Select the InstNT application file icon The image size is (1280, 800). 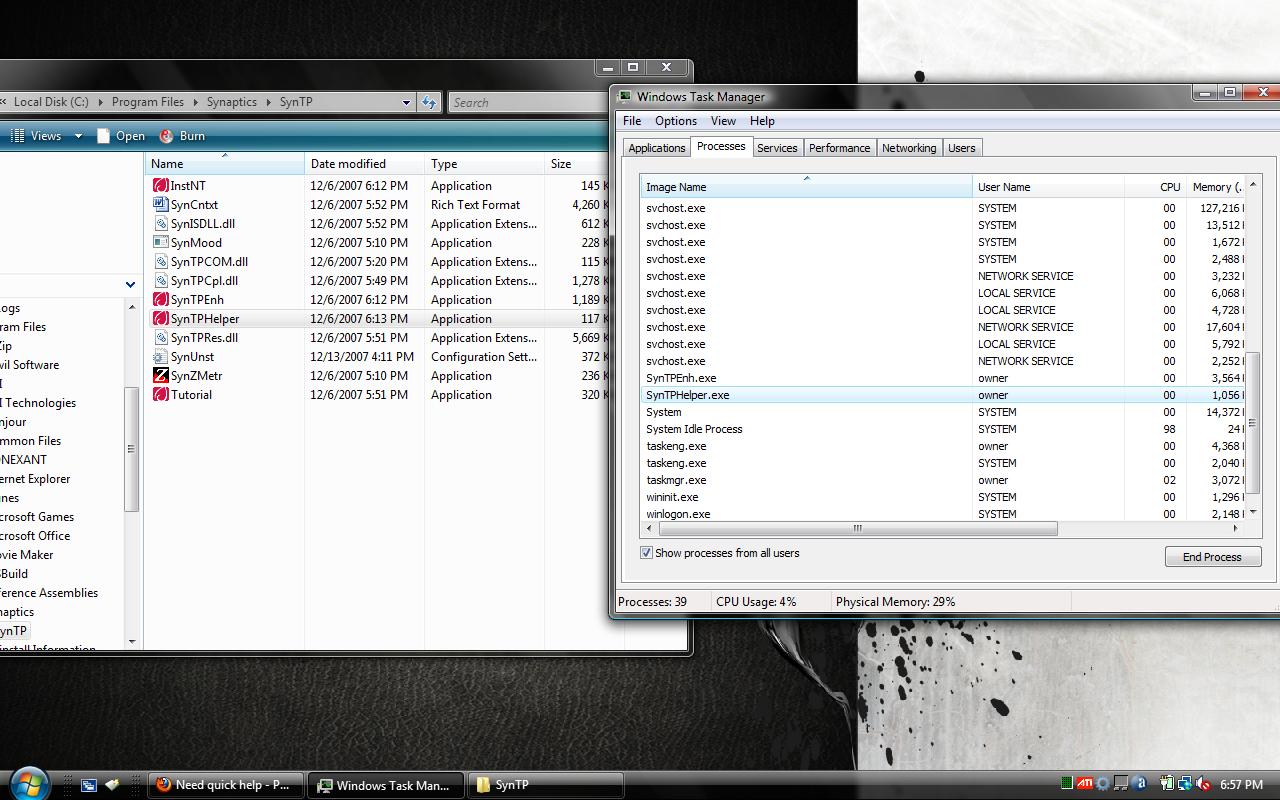click(160, 185)
